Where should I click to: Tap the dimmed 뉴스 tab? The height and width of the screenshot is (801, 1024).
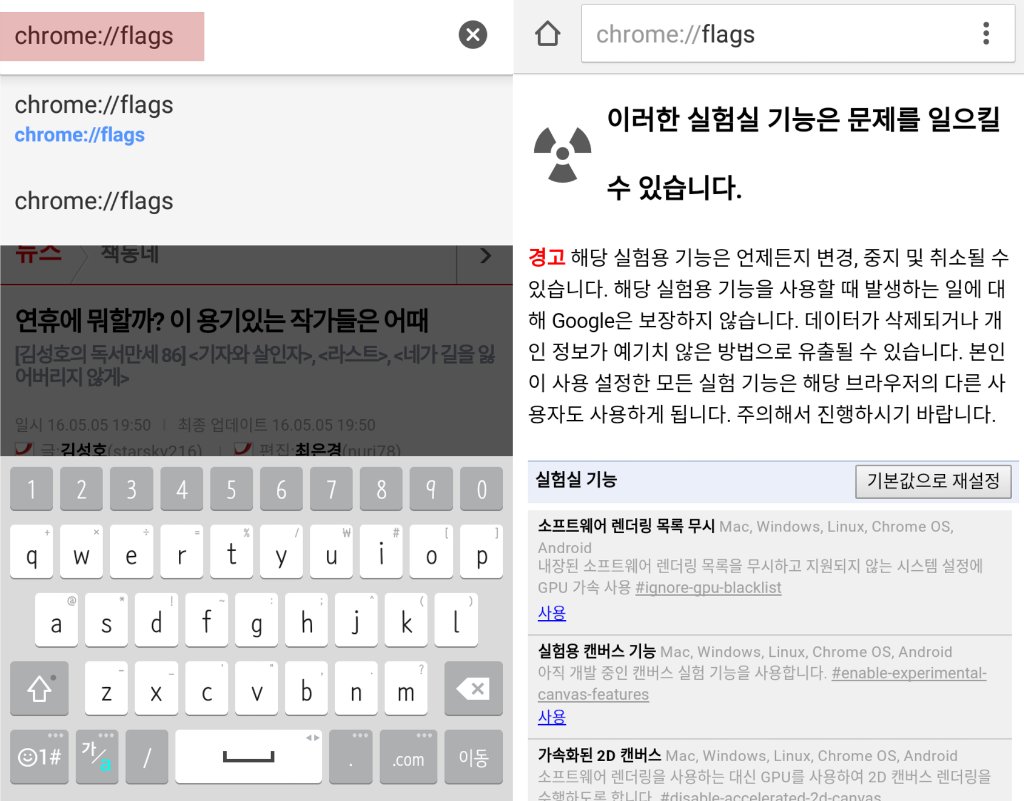[39, 255]
